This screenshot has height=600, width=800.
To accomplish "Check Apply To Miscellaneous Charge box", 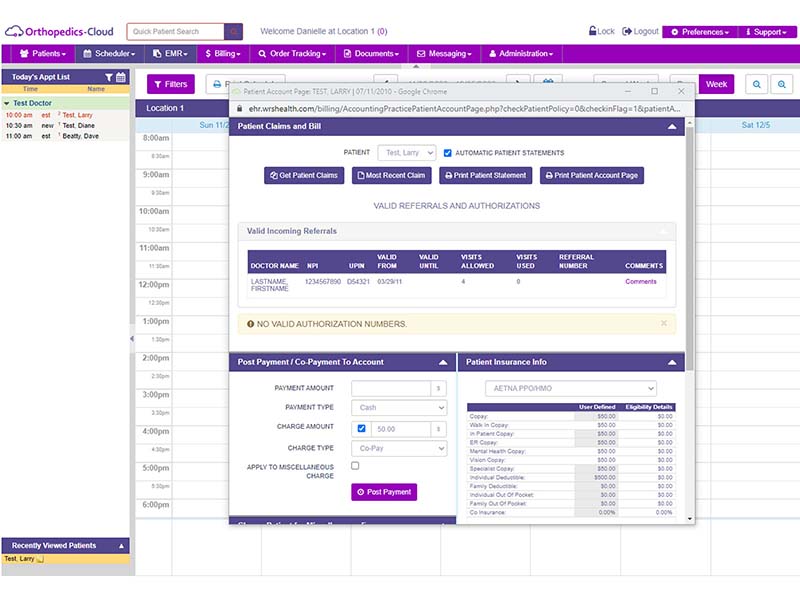I will [x=355, y=466].
